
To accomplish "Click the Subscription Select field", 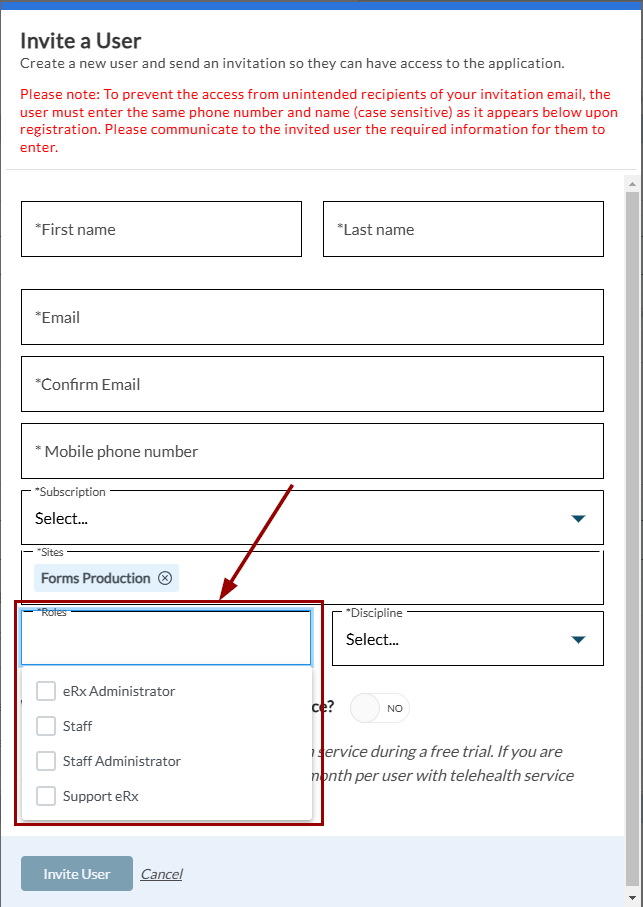I will click(x=290, y=518).
